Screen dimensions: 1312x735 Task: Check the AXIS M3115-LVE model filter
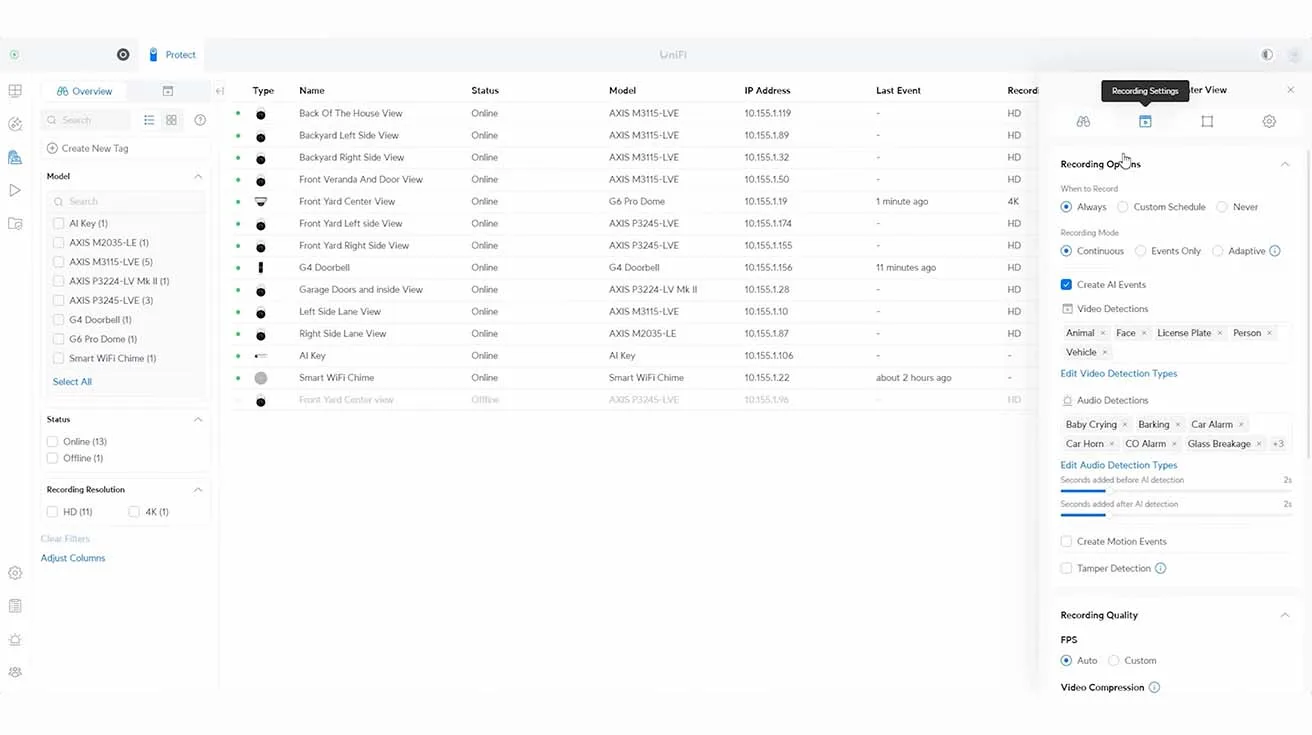click(x=59, y=262)
